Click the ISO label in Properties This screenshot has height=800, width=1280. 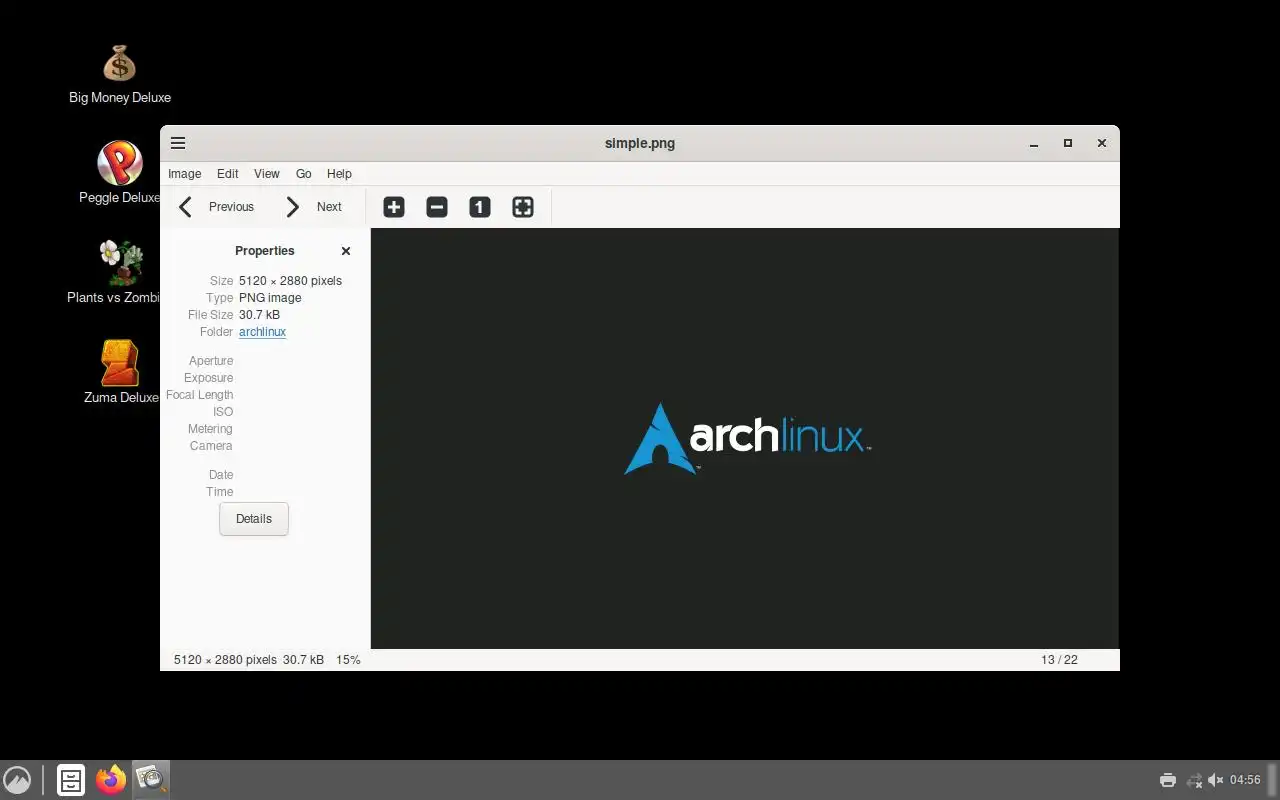(x=223, y=412)
